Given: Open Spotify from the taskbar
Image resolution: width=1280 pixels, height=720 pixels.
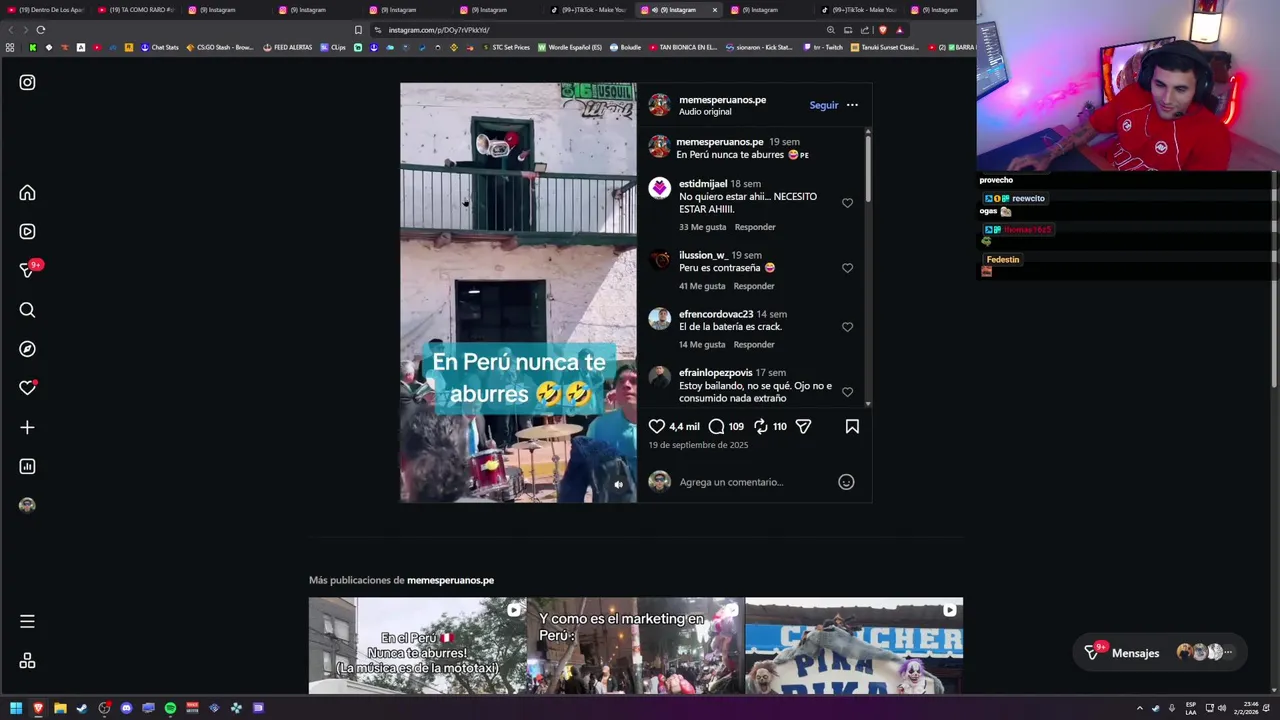Looking at the screenshot, I should pos(170,708).
